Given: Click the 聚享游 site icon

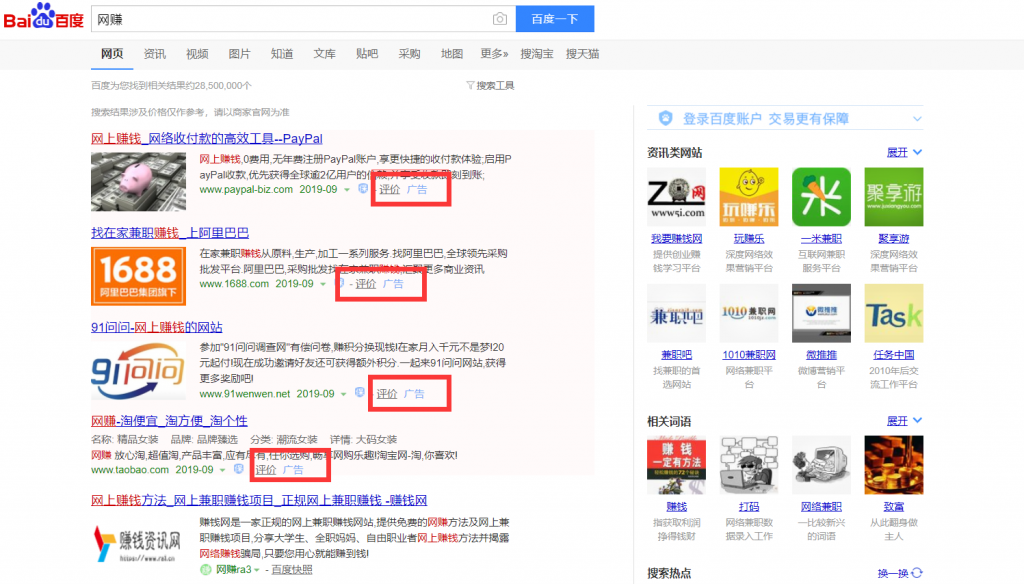Looking at the screenshot, I should click(894, 197).
